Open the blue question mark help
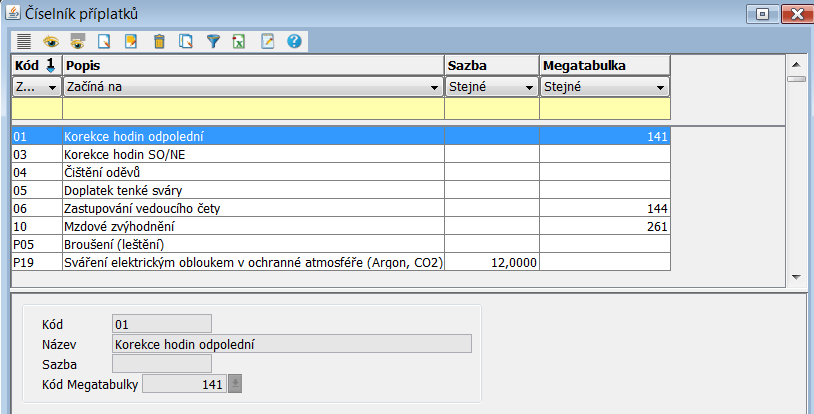814x414 pixels. tap(293, 41)
